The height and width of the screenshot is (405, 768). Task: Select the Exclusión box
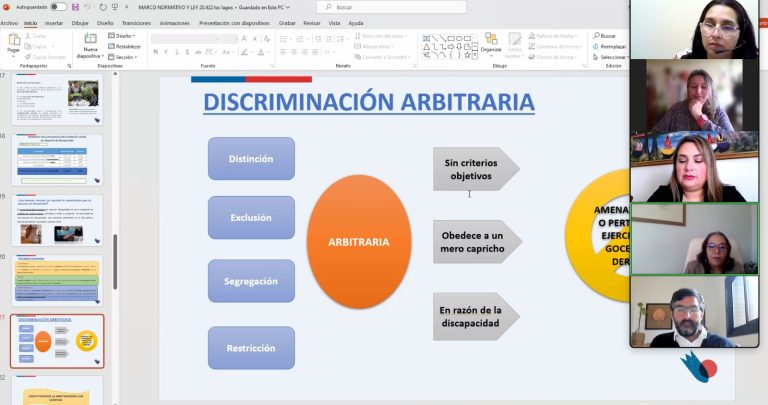pos(251,217)
